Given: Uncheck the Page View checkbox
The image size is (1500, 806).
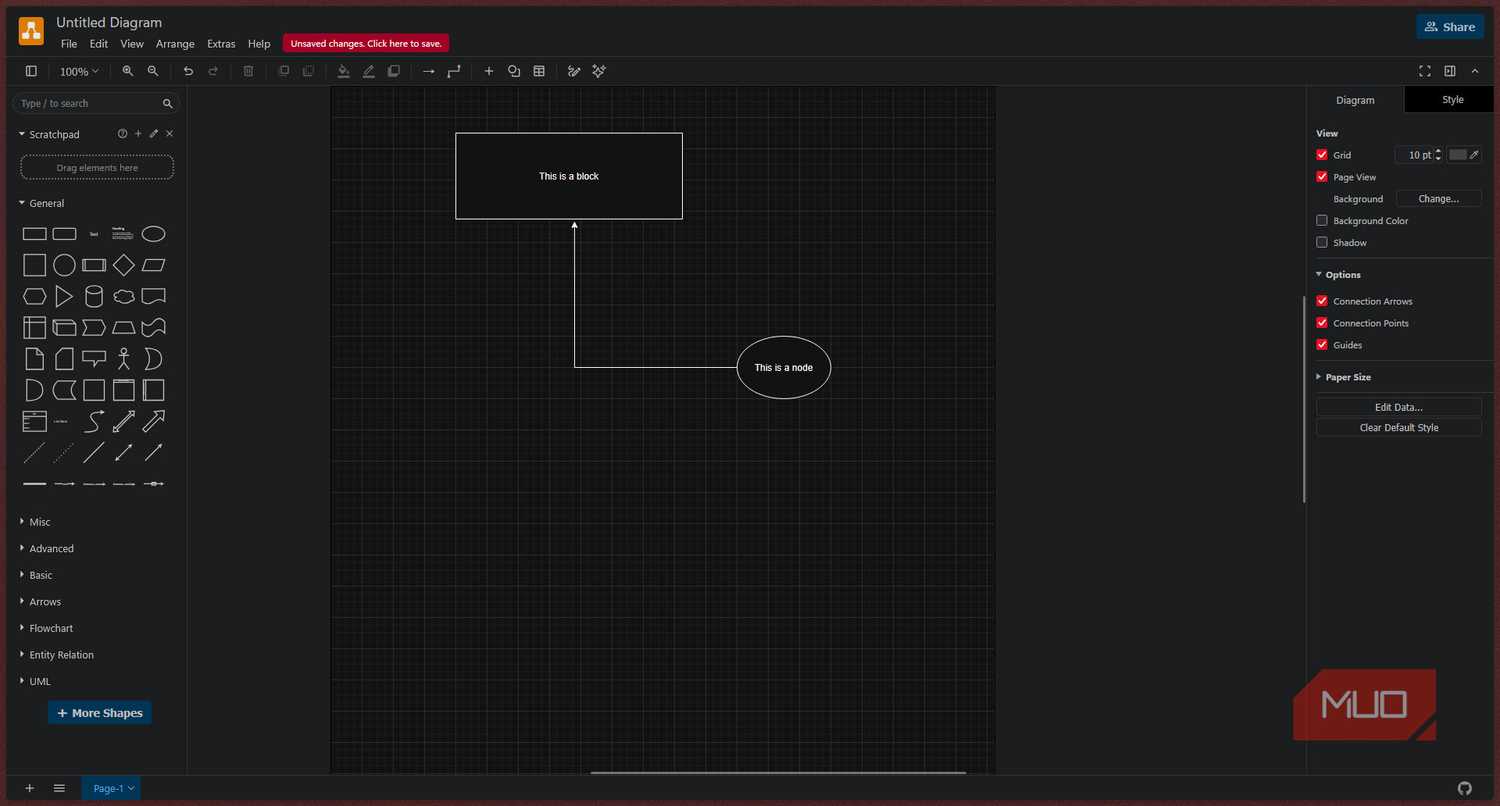Looking at the screenshot, I should tap(1322, 177).
